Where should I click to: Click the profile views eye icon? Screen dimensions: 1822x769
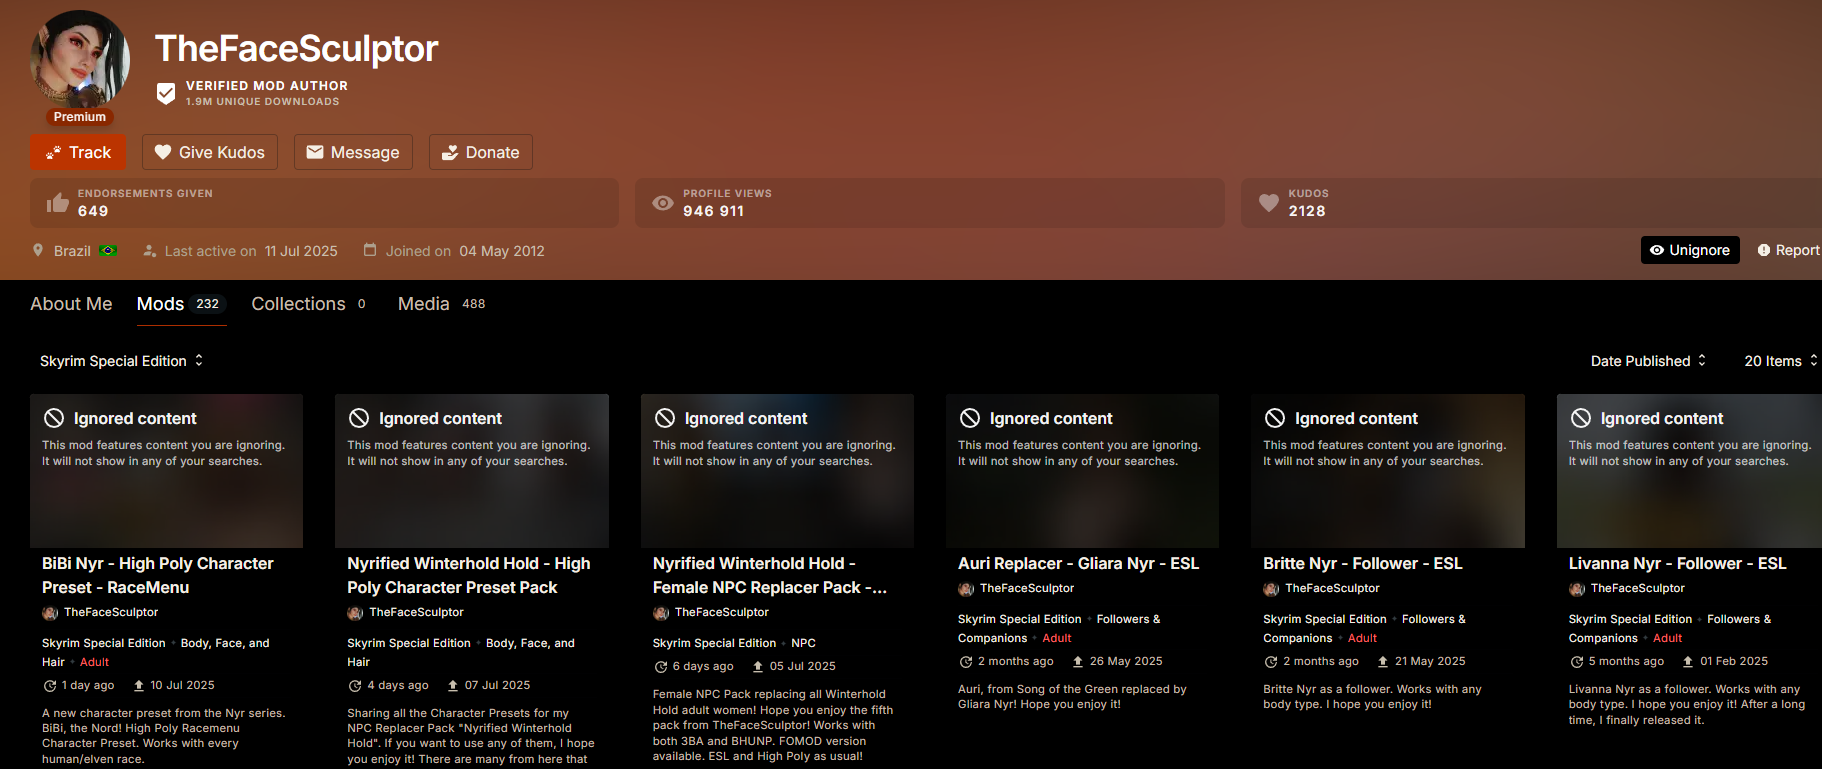pos(663,203)
